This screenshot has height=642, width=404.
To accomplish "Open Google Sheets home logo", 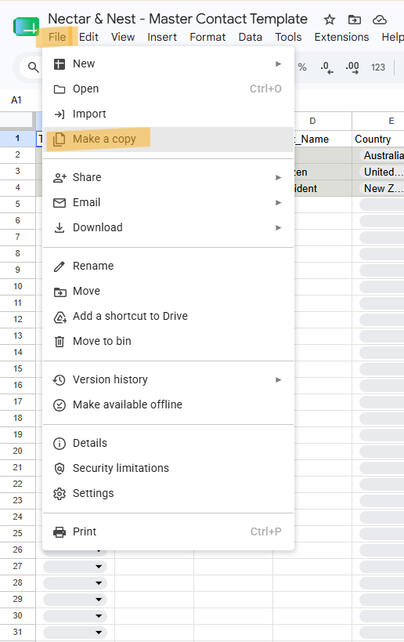I will click(26, 27).
